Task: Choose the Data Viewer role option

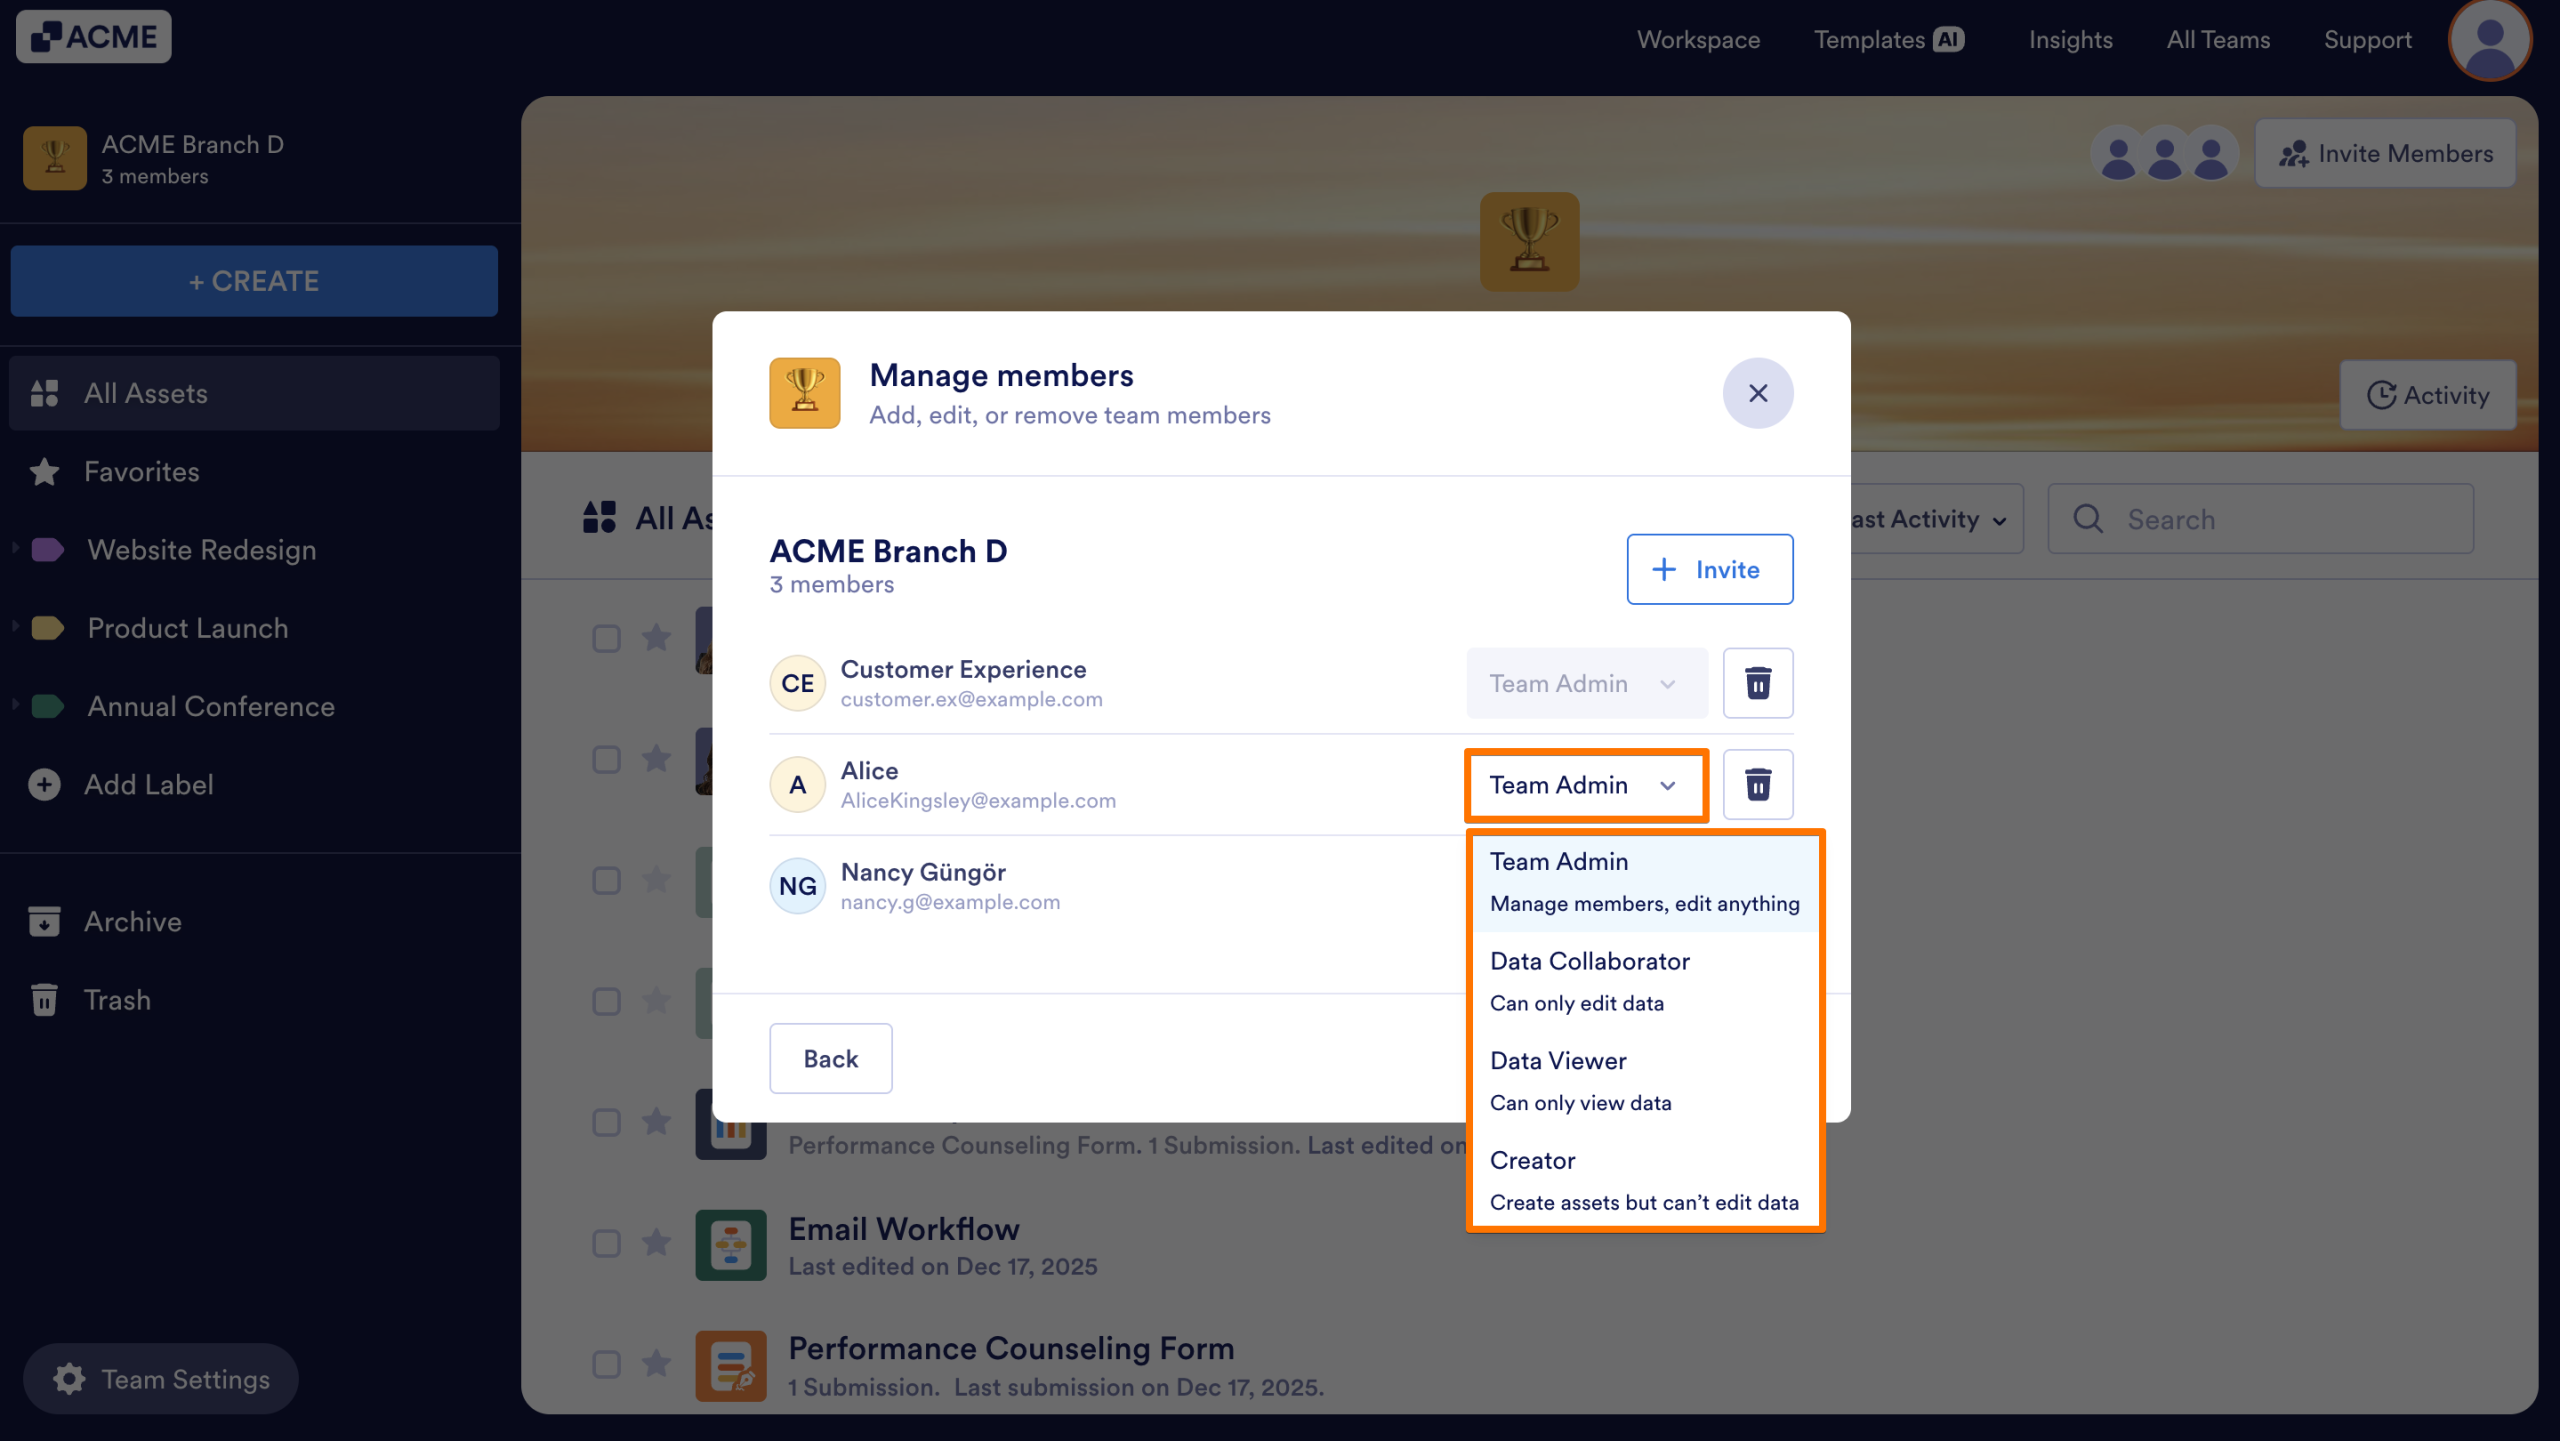Action: tap(1644, 1081)
